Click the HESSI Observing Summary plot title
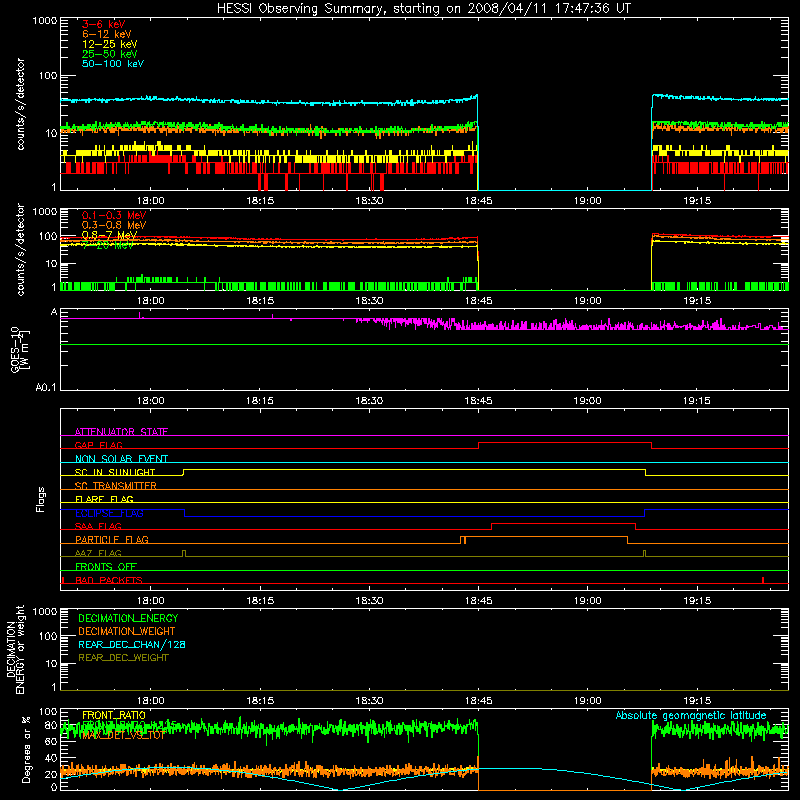 click(x=424, y=9)
